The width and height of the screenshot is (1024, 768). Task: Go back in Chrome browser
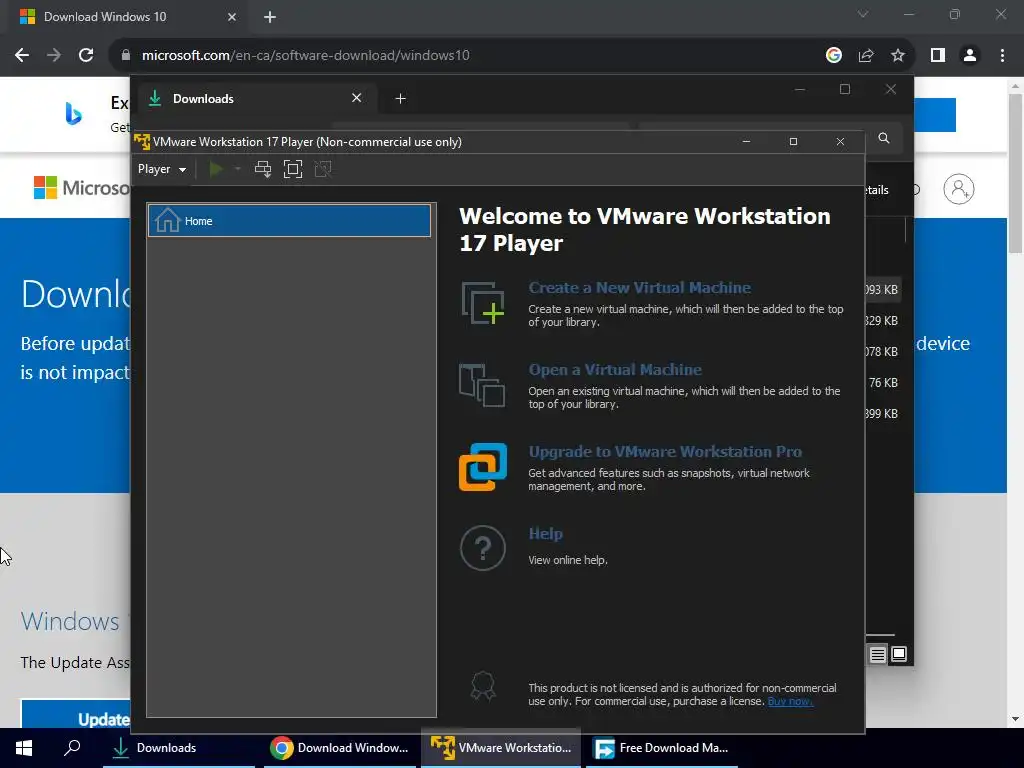[x=22, y=56]
